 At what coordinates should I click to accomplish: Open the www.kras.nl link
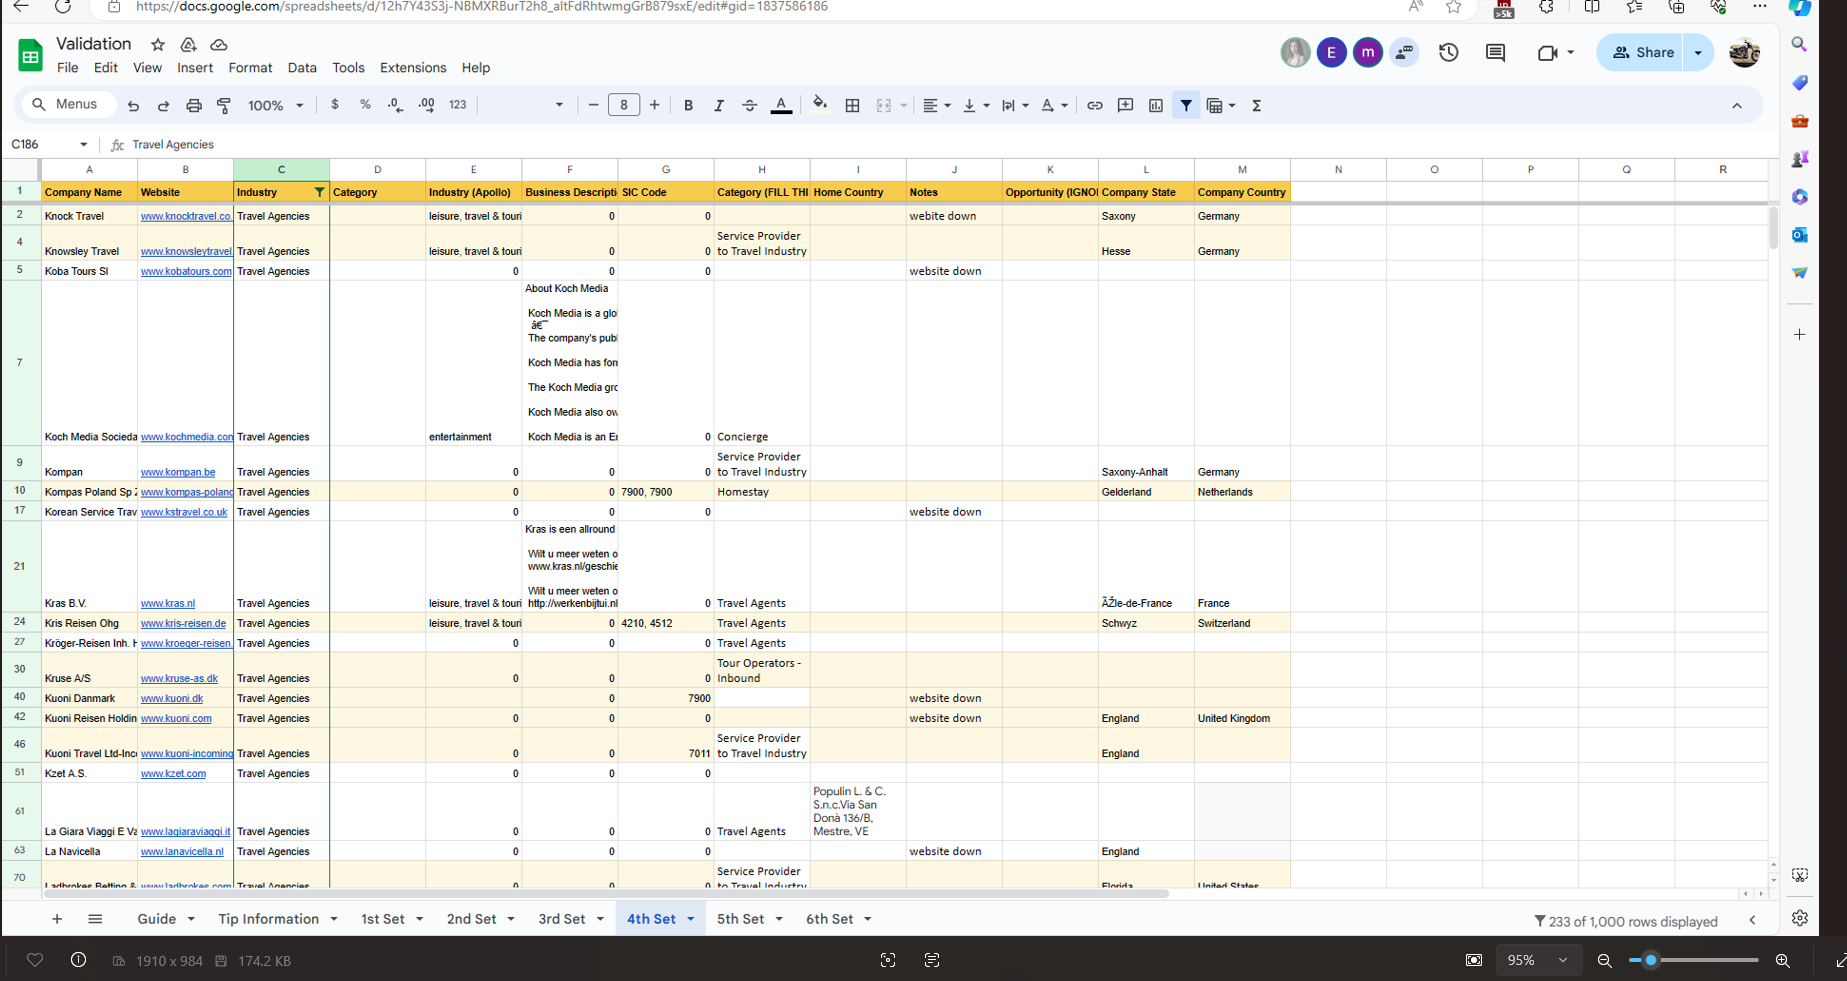click(x=168, y=604)
